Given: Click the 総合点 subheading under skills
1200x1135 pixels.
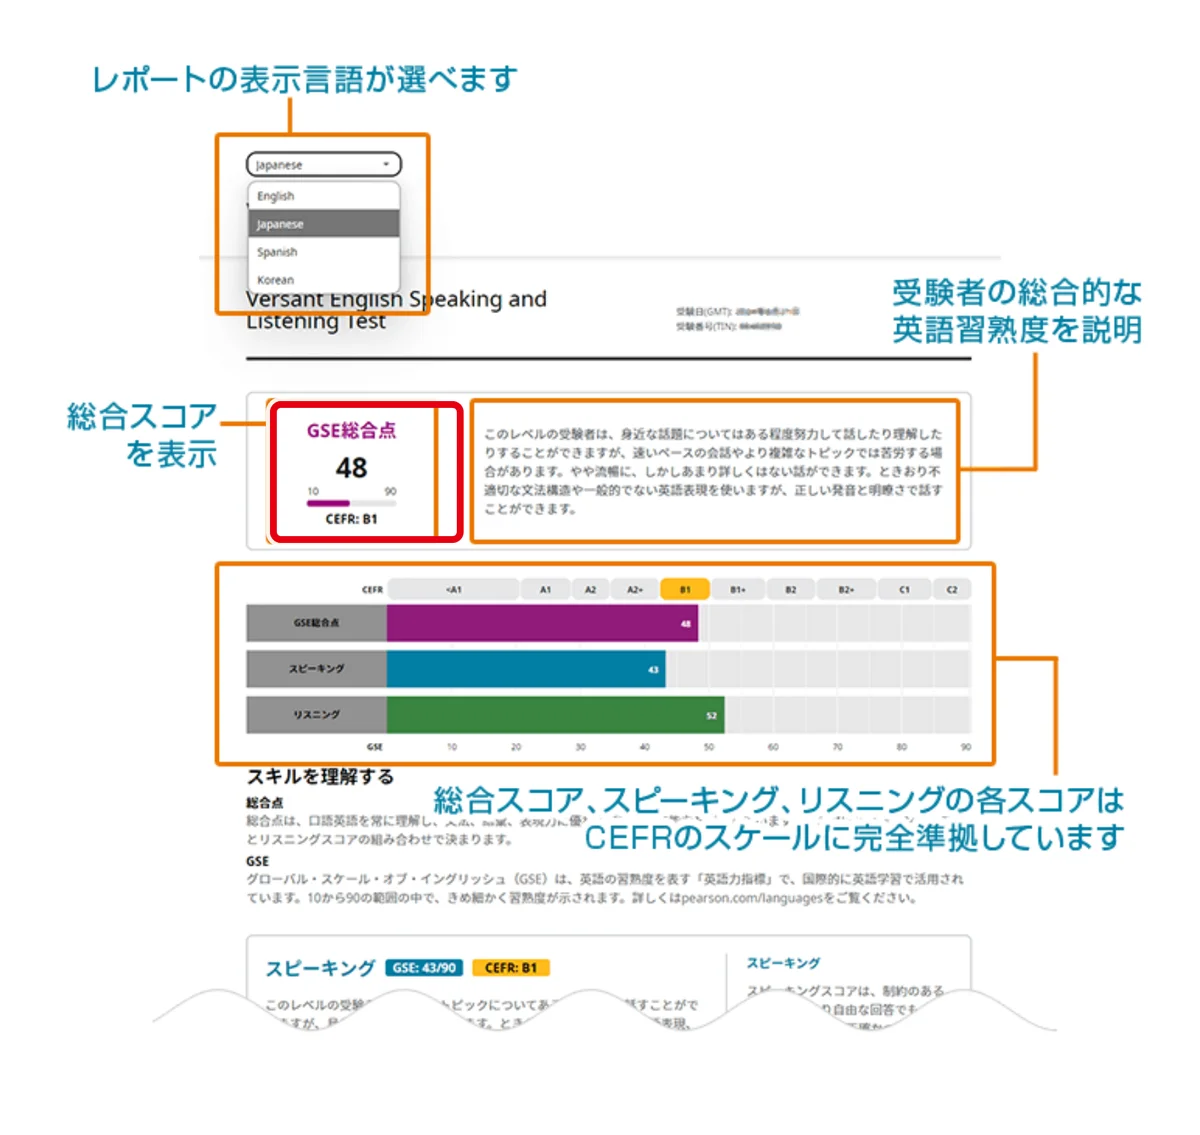Looking at the screenshot, I should point(265,803).
